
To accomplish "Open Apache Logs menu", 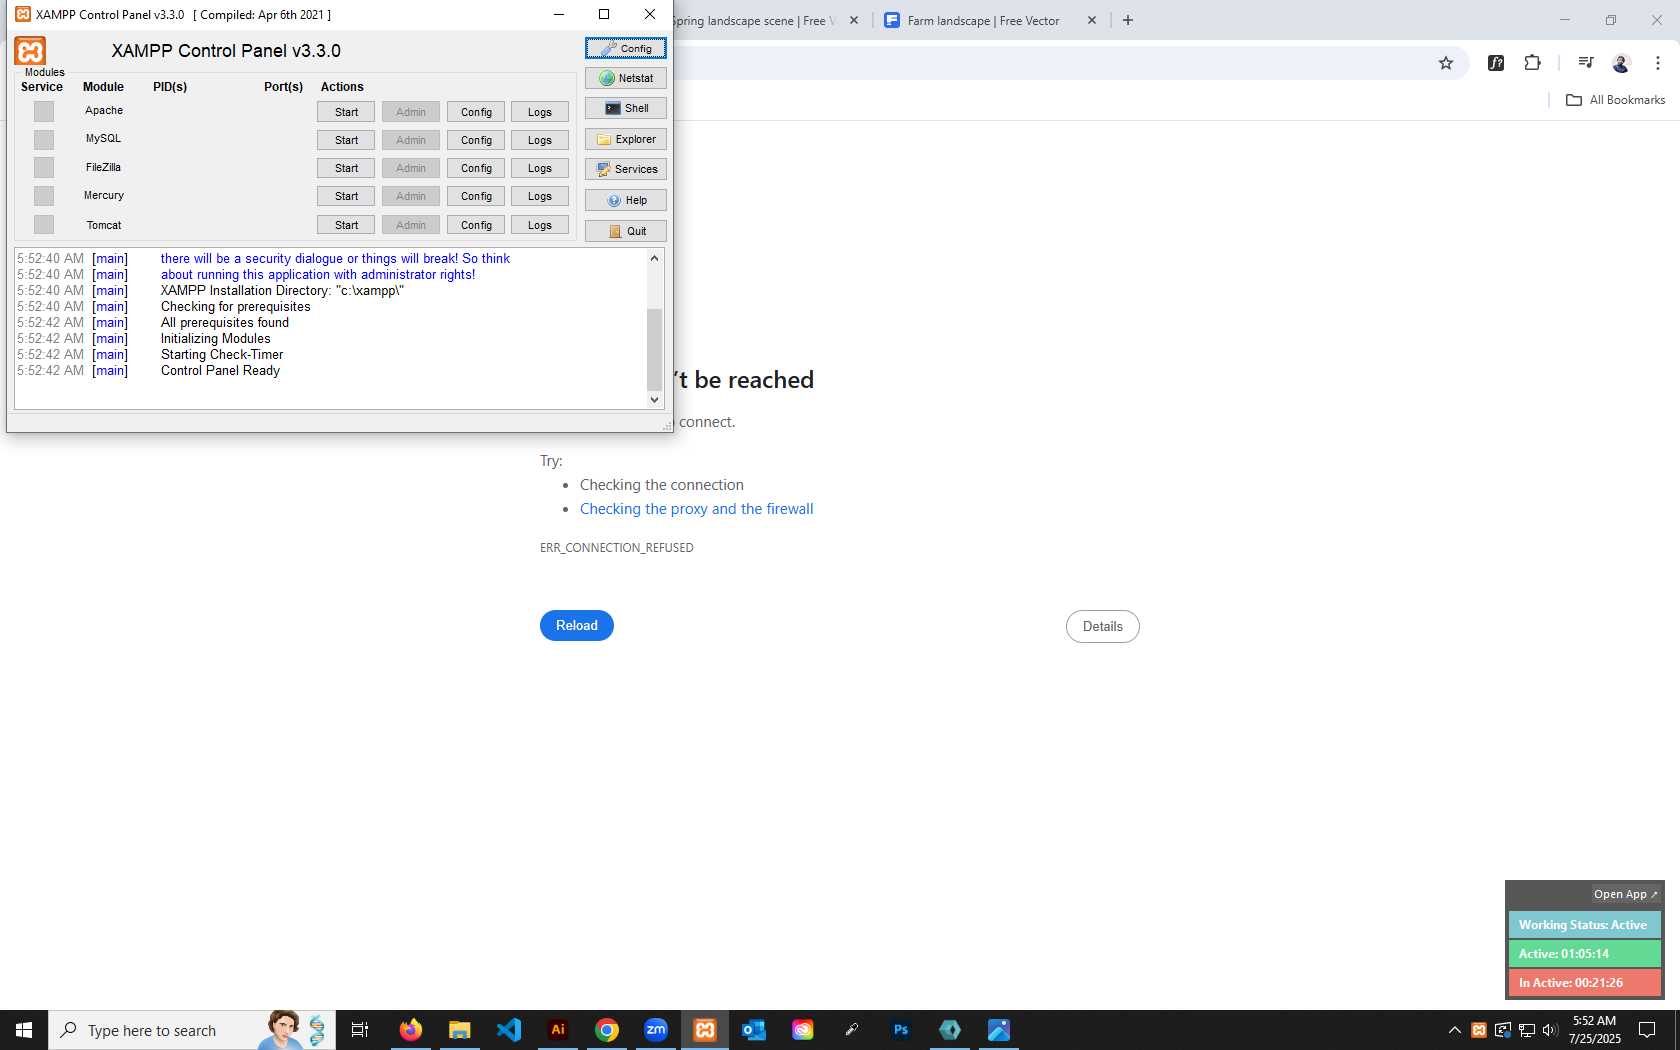I will (x=540, y=112).
